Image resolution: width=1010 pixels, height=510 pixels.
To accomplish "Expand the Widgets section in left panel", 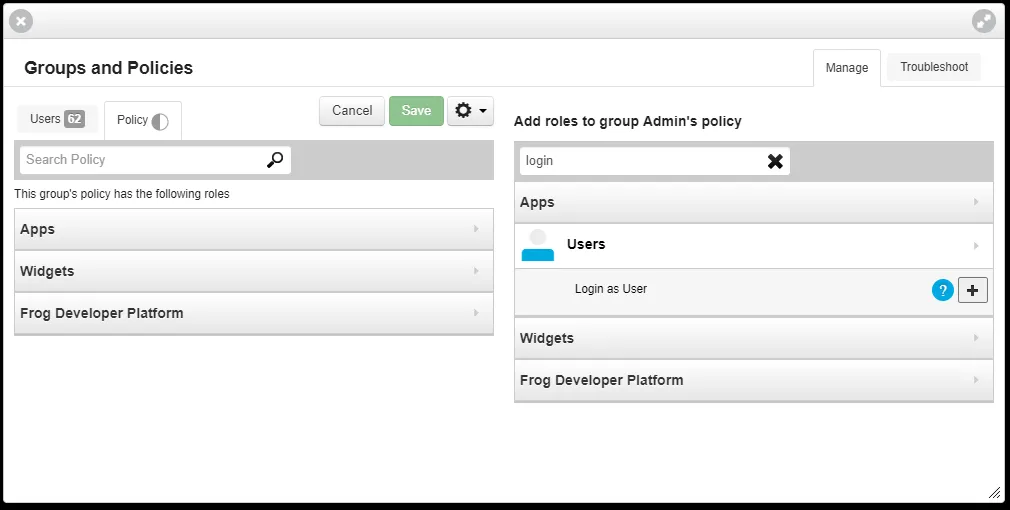I will pos(254,271).
